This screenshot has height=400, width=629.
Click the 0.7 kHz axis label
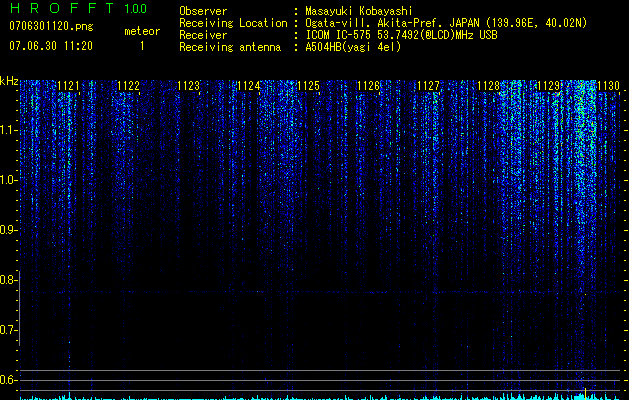(8, 330)
